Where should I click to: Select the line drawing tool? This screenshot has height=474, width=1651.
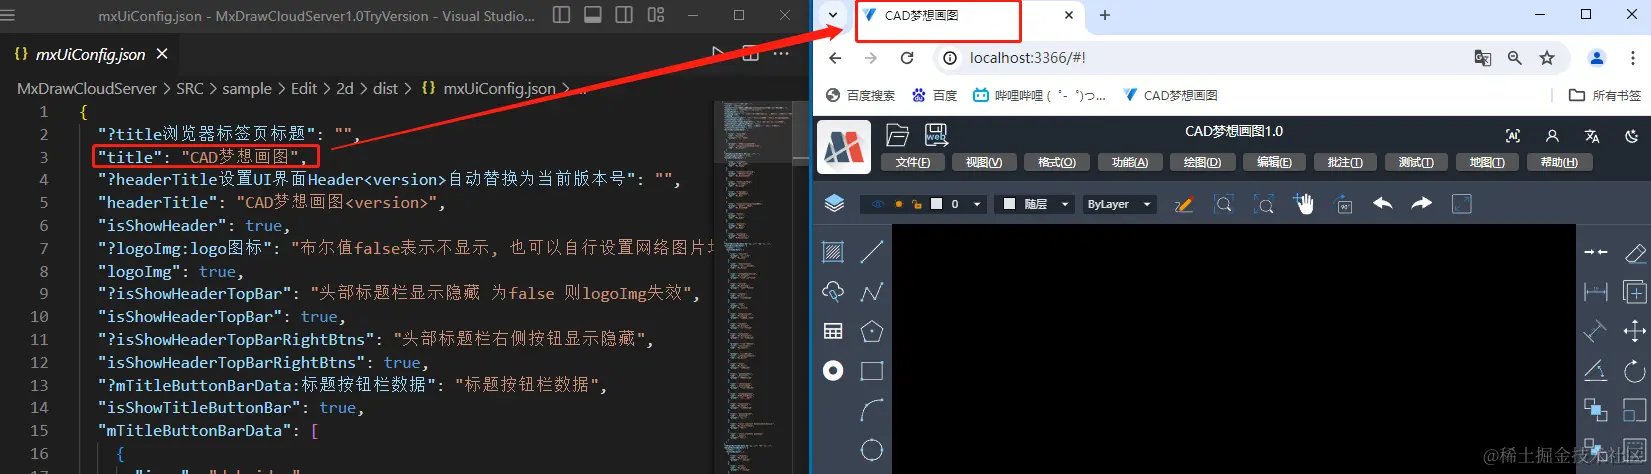click(x=872, y=252)
